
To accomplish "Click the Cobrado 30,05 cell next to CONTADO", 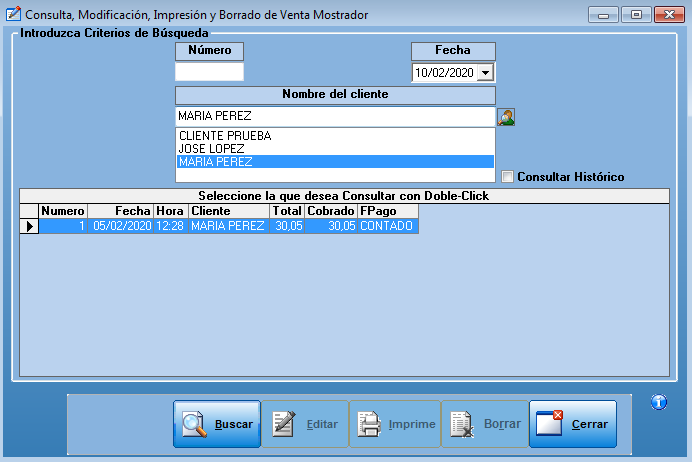I will (x=331, y=226).
